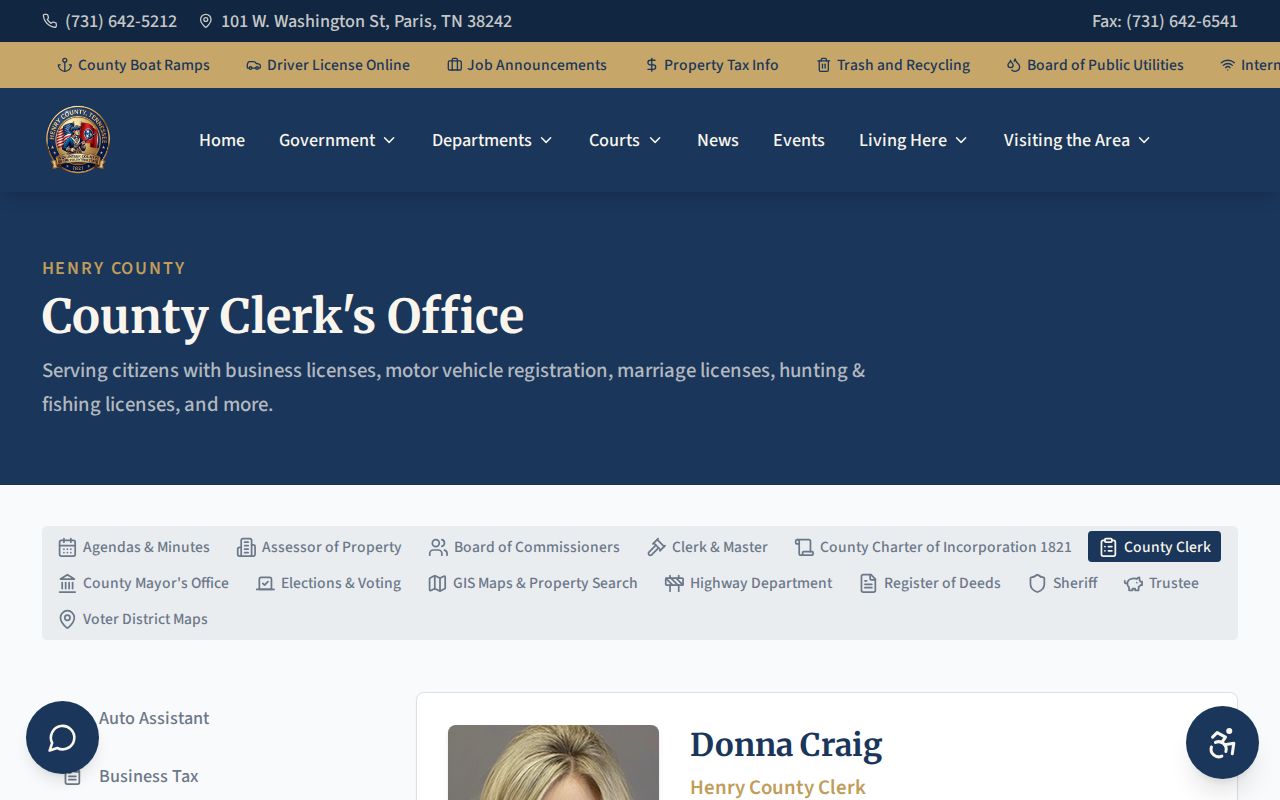Open the chat bubble widget
Viewport: 1280px width, 800px height.
coord(62,738)
